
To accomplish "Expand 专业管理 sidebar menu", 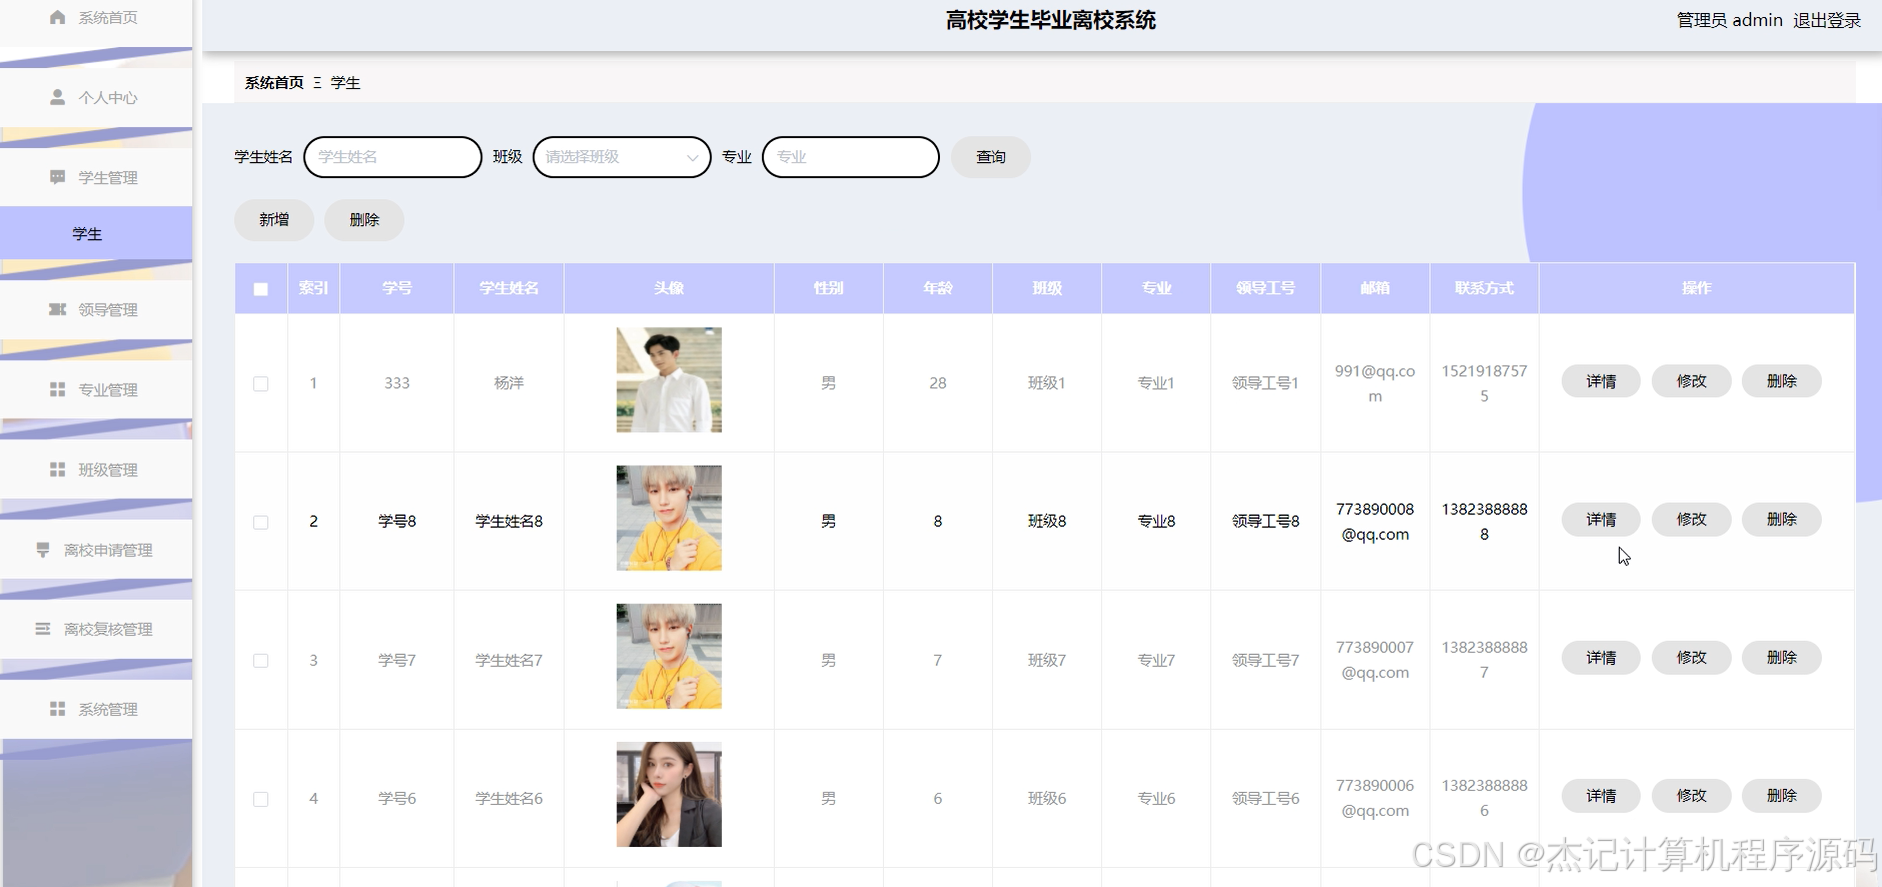I will click(x=96, y=389).
